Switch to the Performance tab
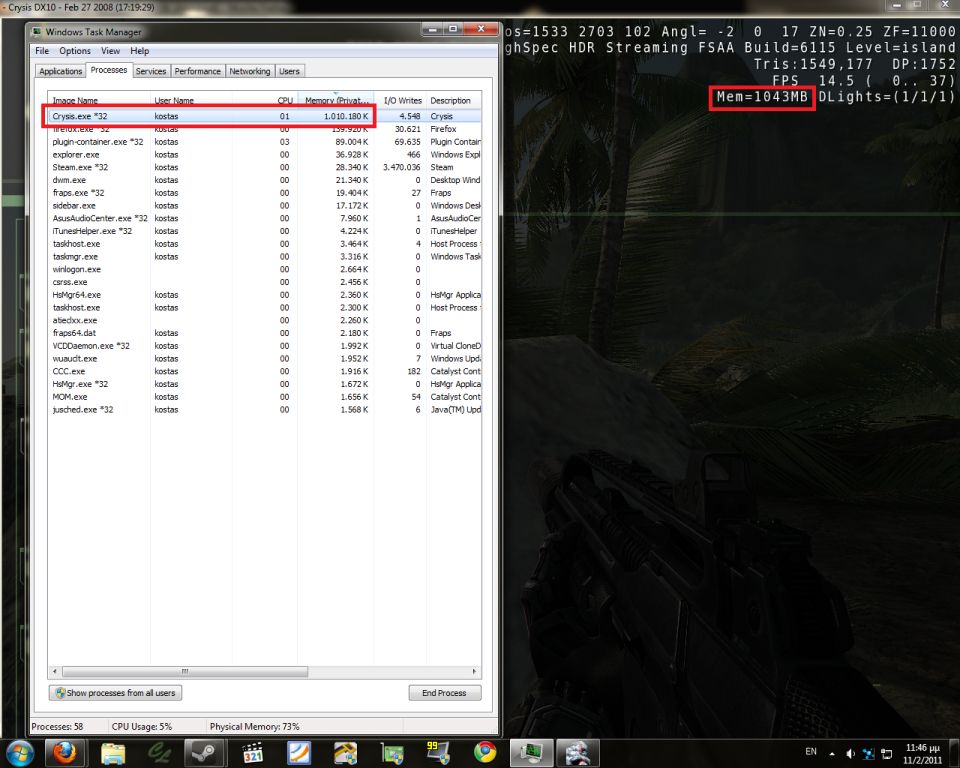Screen dimensions: 960x768 (197, 71)
